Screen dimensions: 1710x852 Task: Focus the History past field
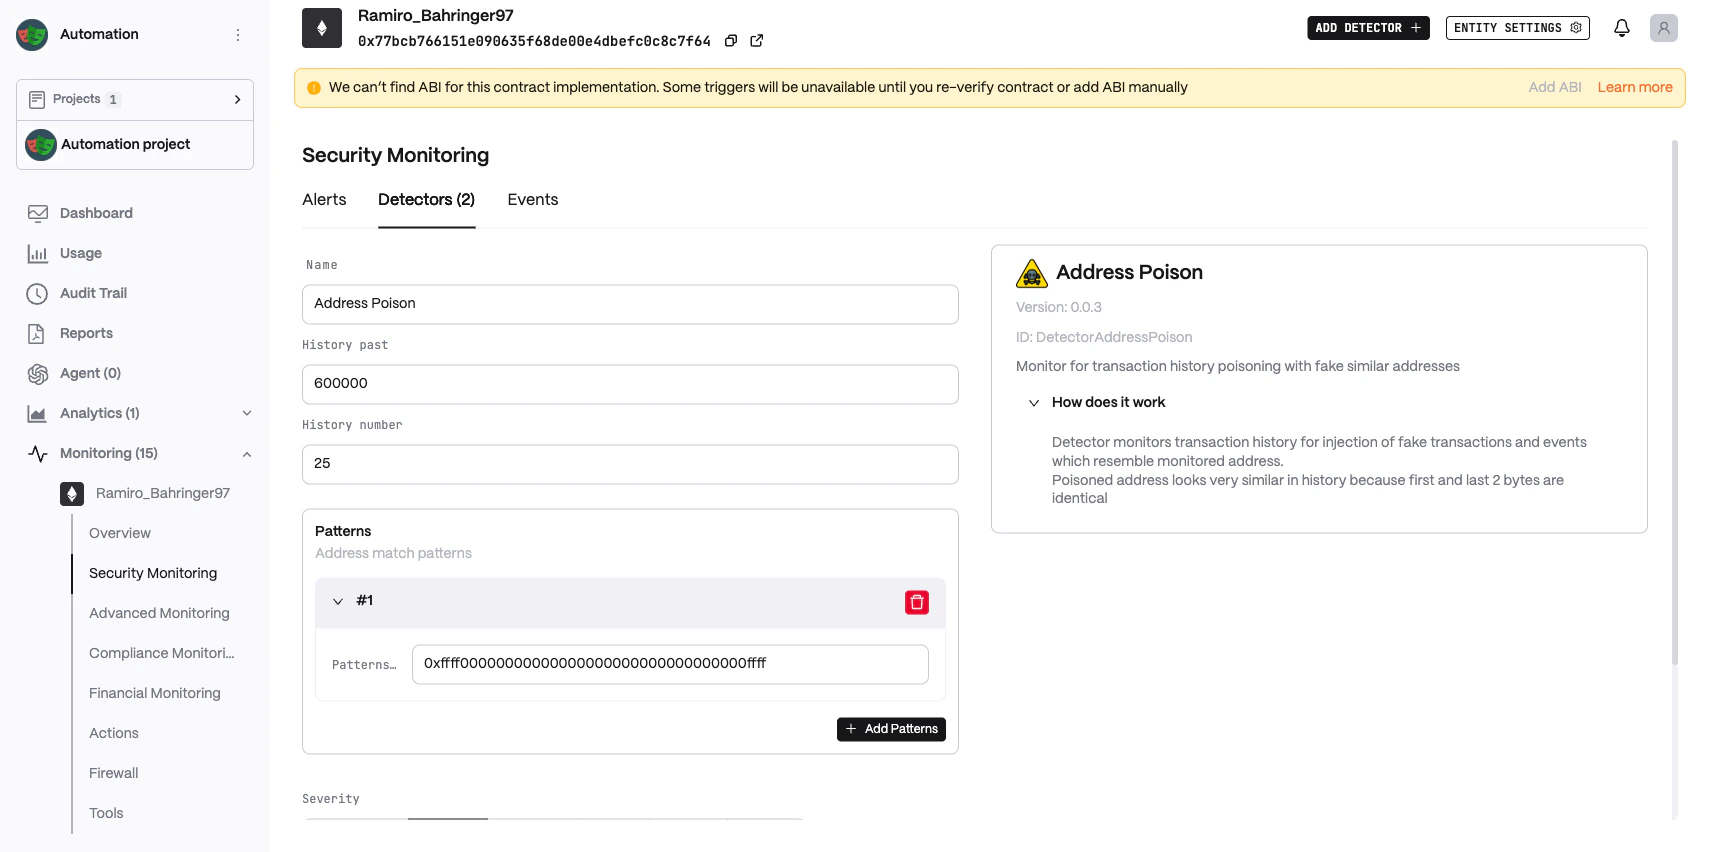pos(630,384)
